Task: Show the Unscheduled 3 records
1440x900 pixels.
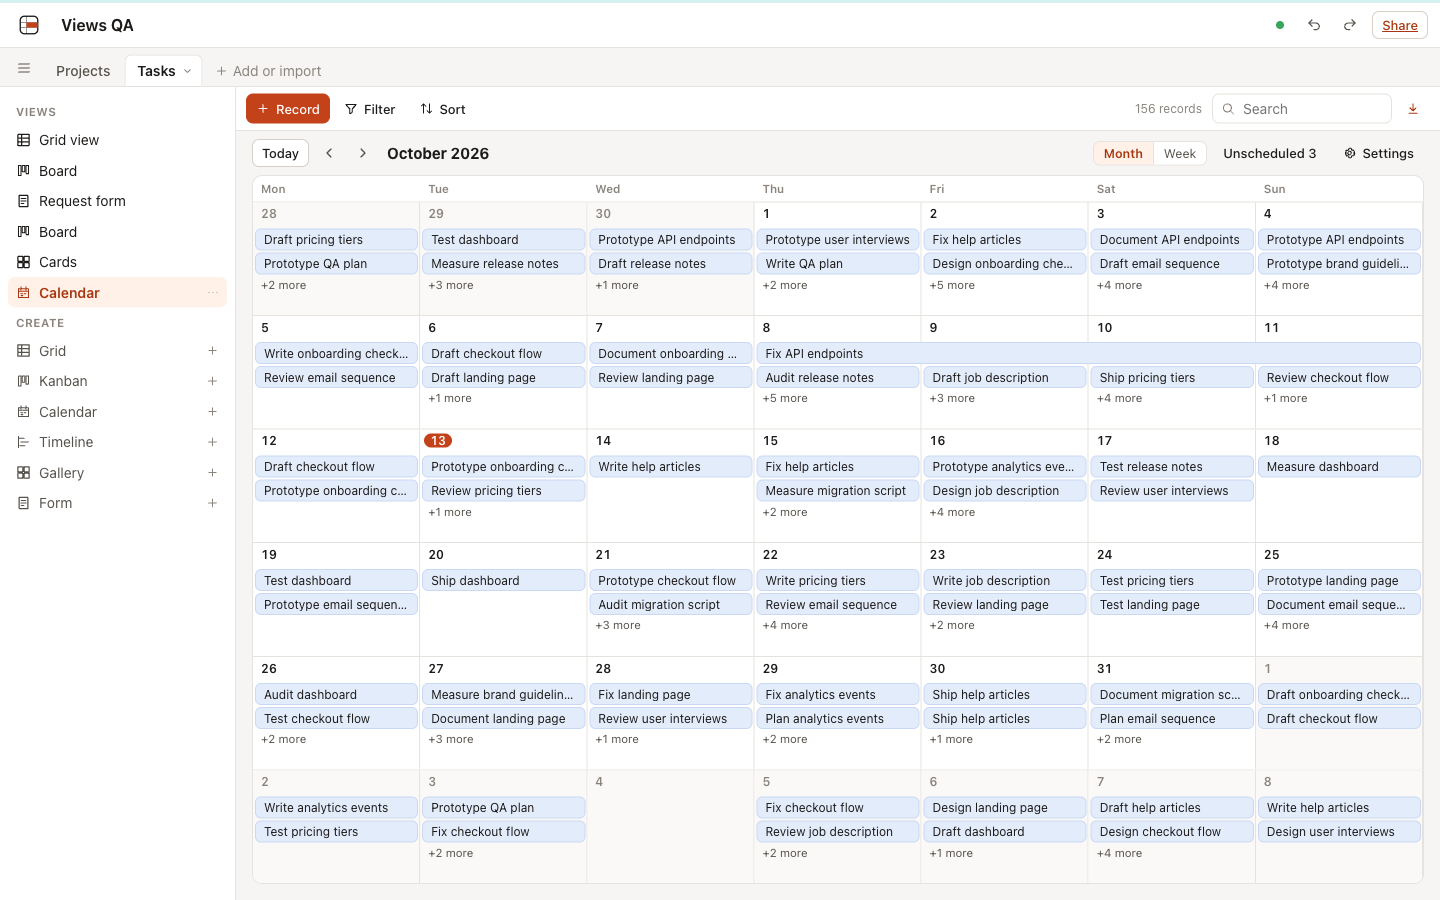Action: 1270,153
